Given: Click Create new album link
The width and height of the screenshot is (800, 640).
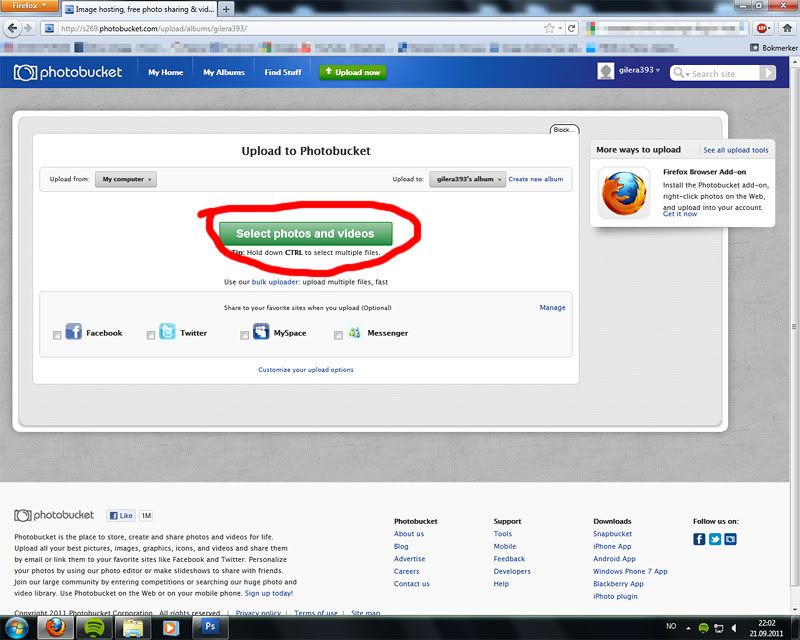Looking at the screenshot, I should pos(536,179).
